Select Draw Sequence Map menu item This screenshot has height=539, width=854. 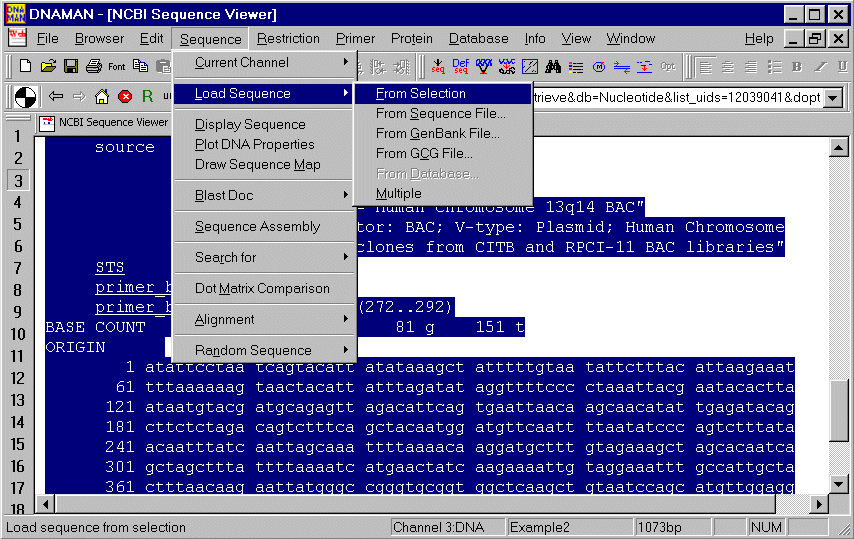click(265, 164)
